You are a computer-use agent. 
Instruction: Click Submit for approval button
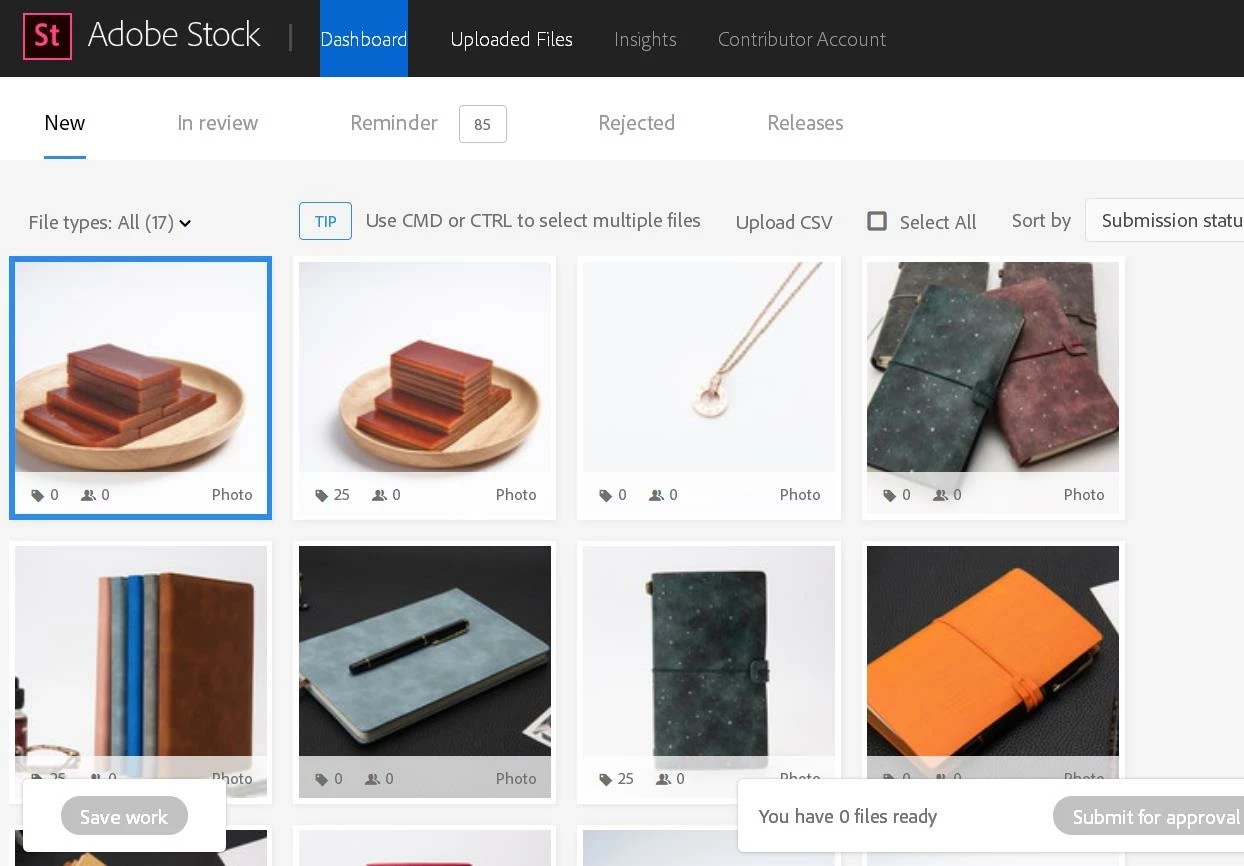(1150, 817)
